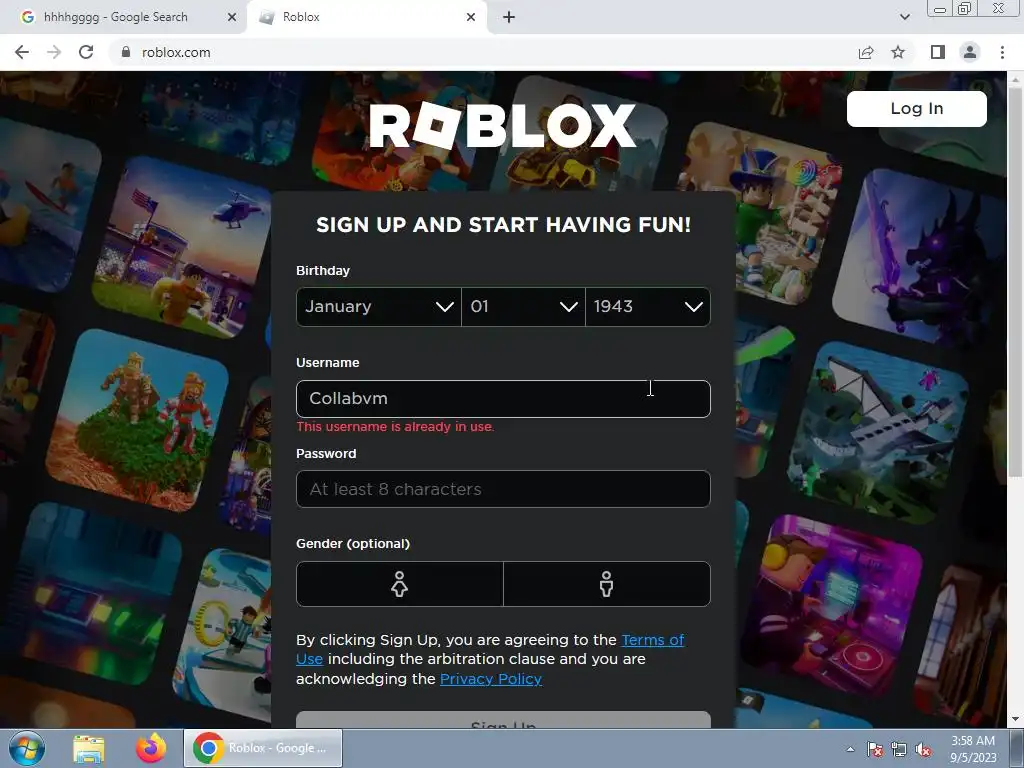Open the taskbar clock showing 3:58 AM
Image resolution: width=1024 pixels, height=768 pixels.
[973, 749]
